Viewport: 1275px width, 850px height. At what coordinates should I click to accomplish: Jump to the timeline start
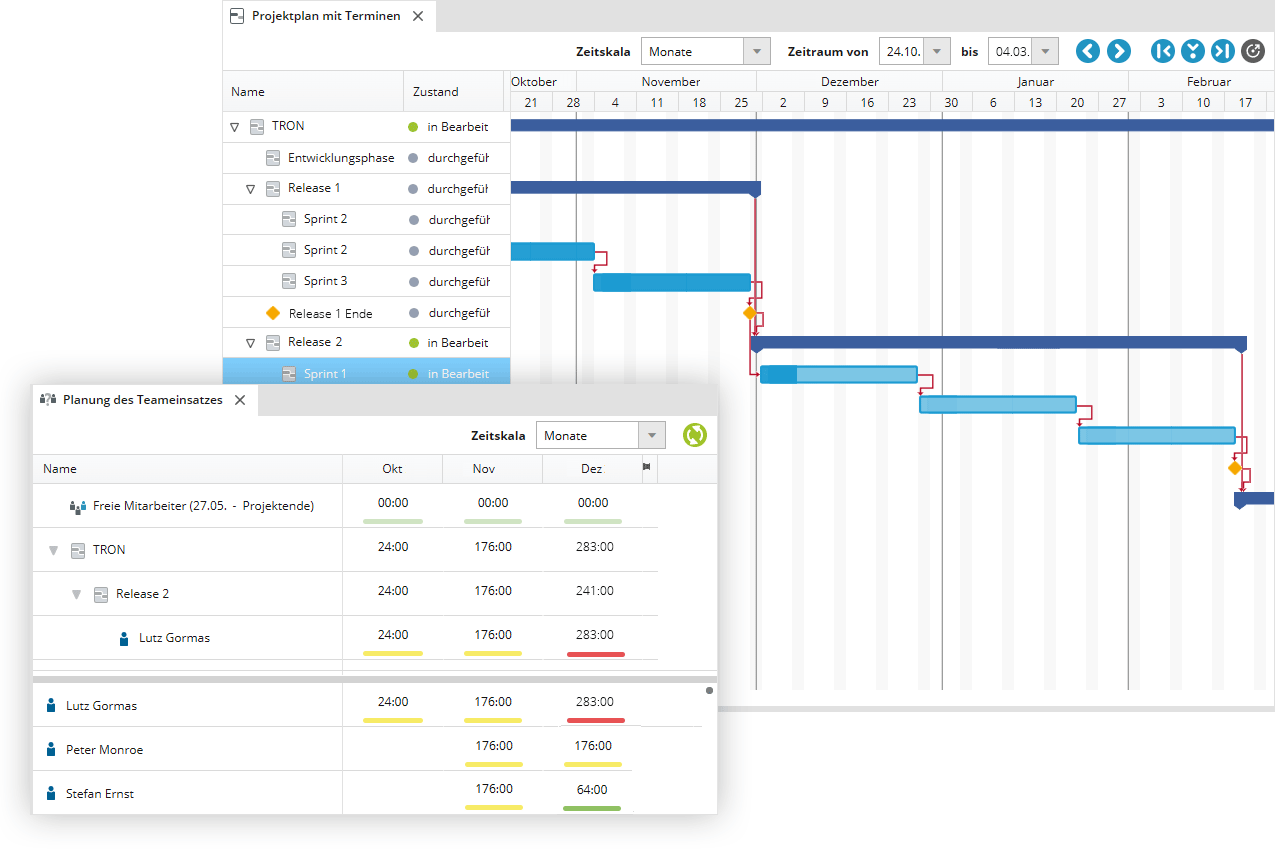[1163, 51]
